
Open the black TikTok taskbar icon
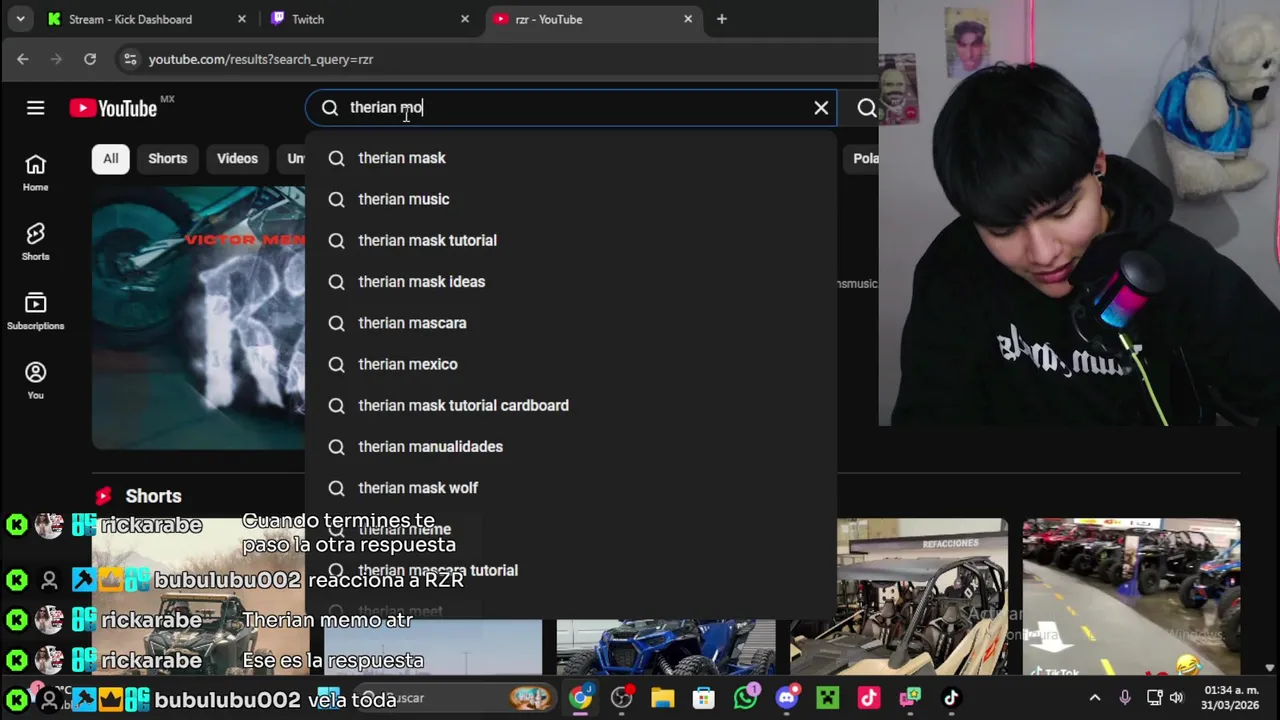951,698
